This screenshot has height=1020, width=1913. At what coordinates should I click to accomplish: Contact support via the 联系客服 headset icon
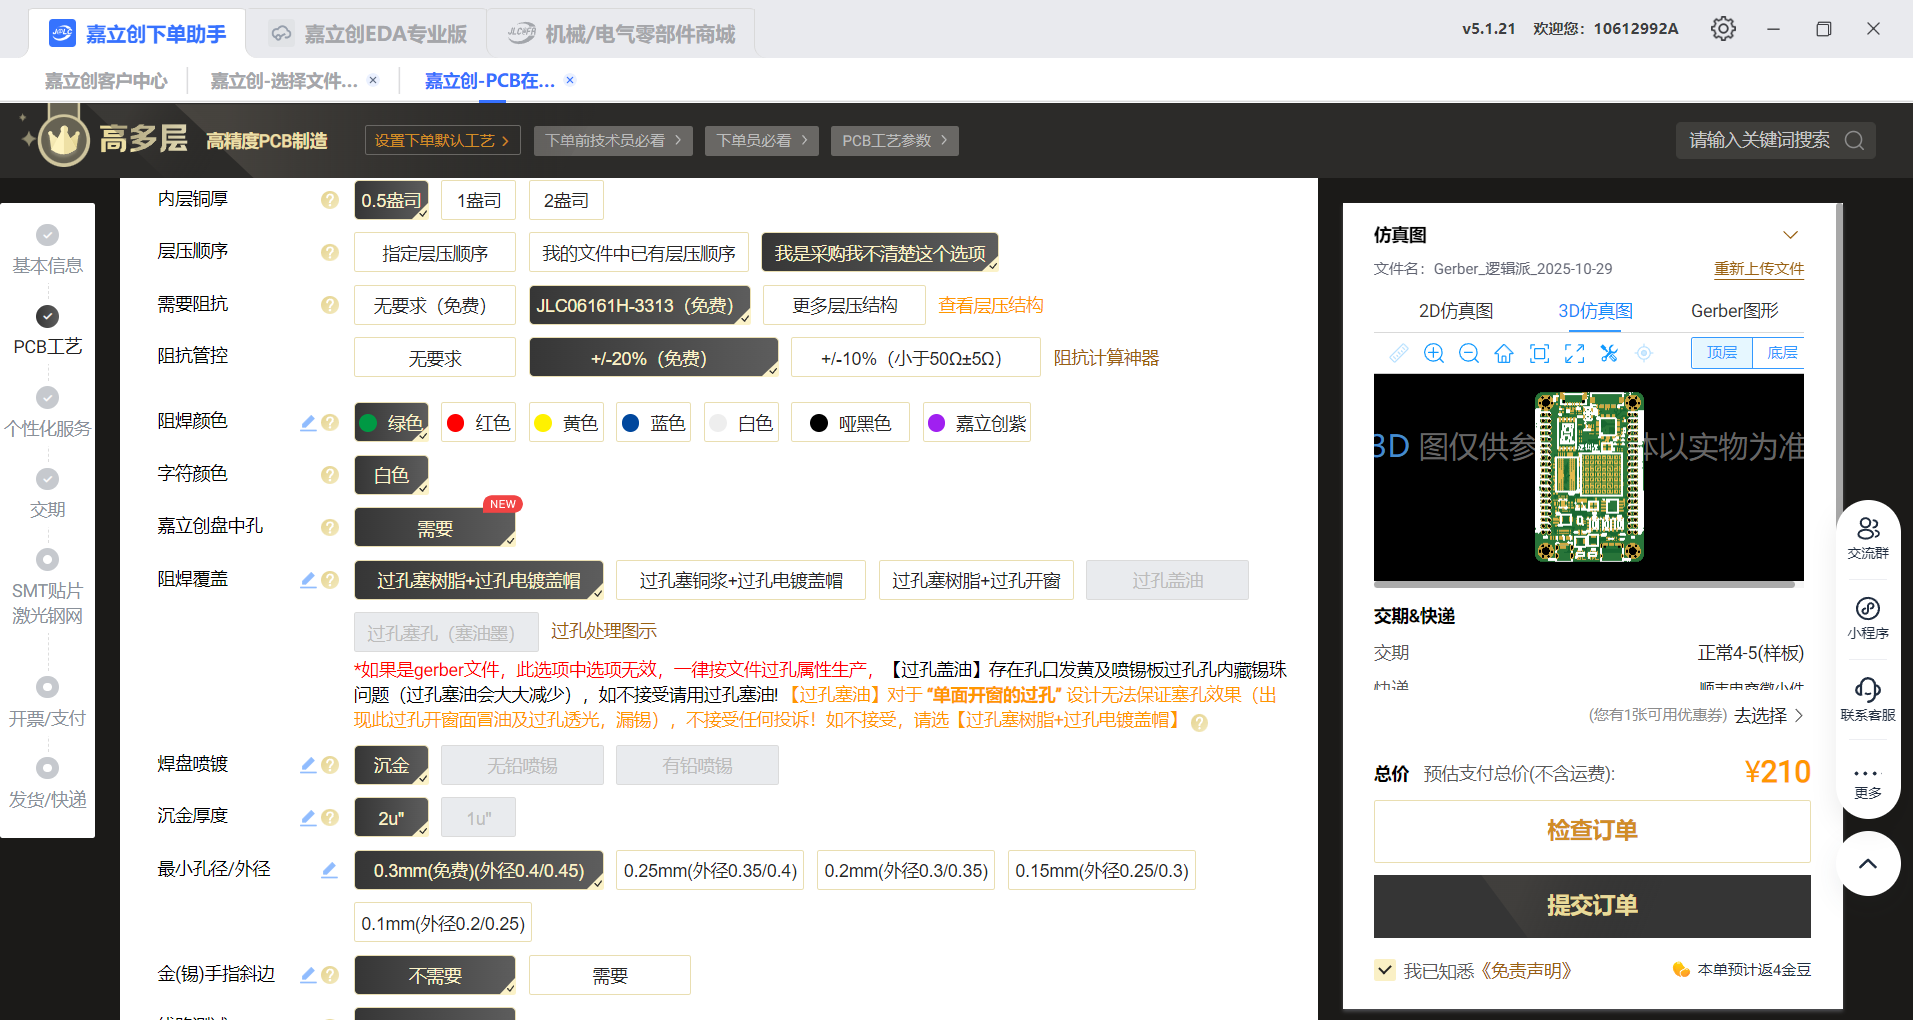[1868, 699]
